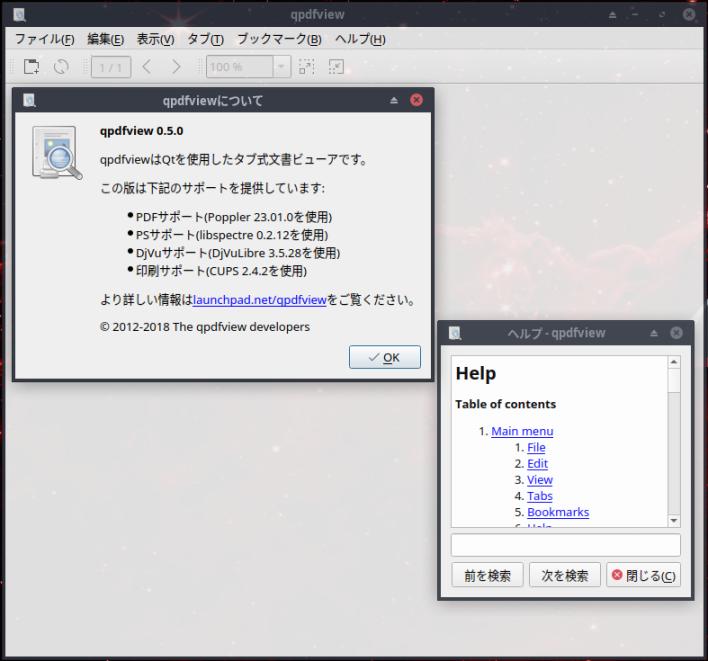708x661 pixels.
Task: Open the Main menu help link
Action: [522, 431]
